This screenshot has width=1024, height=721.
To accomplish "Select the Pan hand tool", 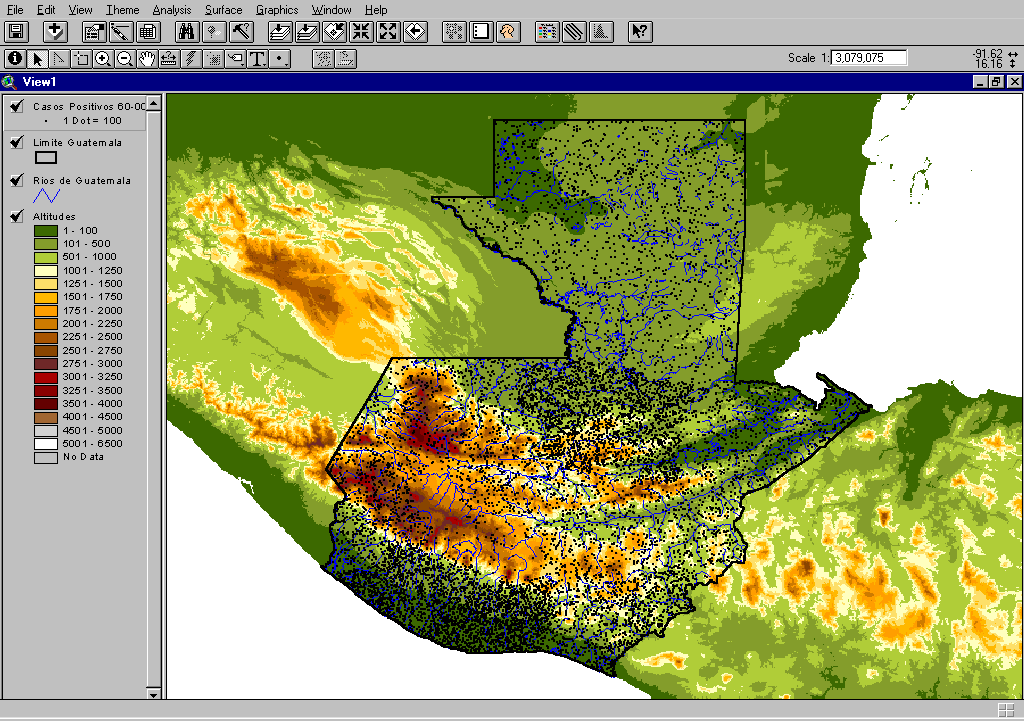I will pyautogui.click(x=147, y=59).
